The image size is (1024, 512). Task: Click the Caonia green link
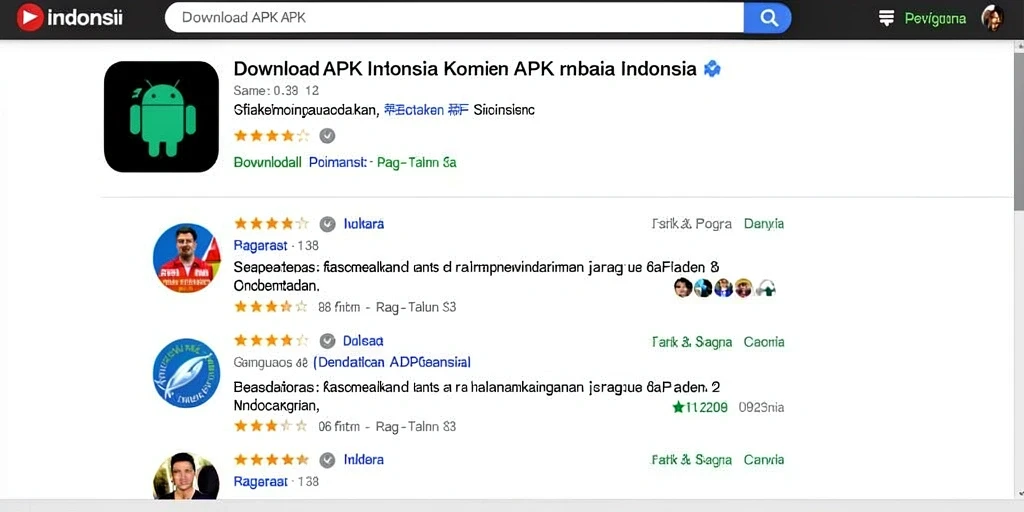click(x=764, y=342)
